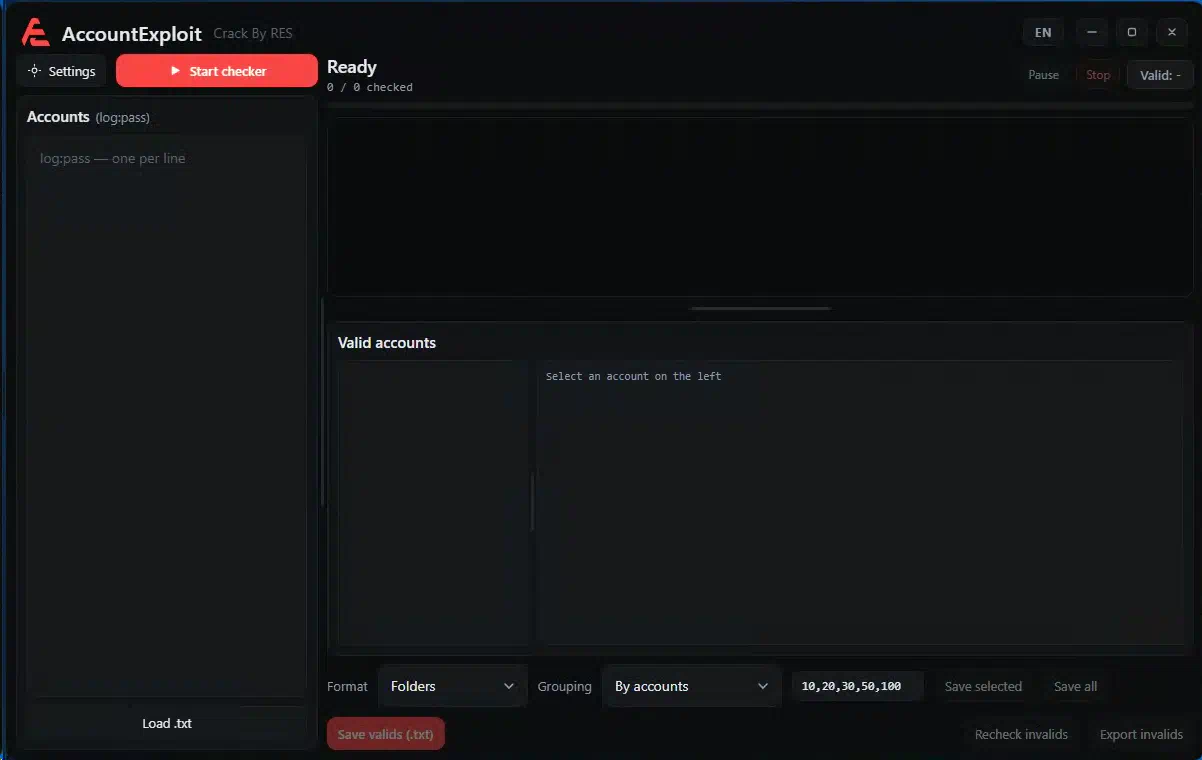Click the "Grouping" label

564,686
